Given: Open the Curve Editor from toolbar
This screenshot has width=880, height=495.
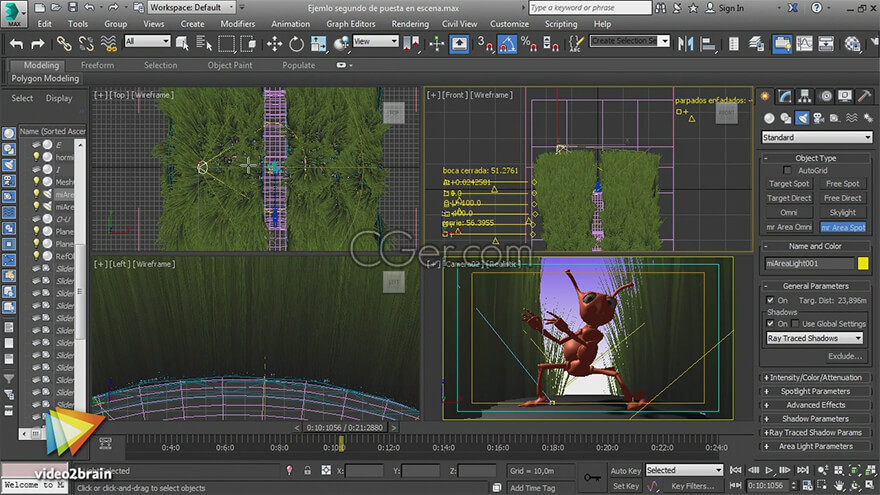Looking at the screenshot, I should pyautogui.click(x=804, y=43).
